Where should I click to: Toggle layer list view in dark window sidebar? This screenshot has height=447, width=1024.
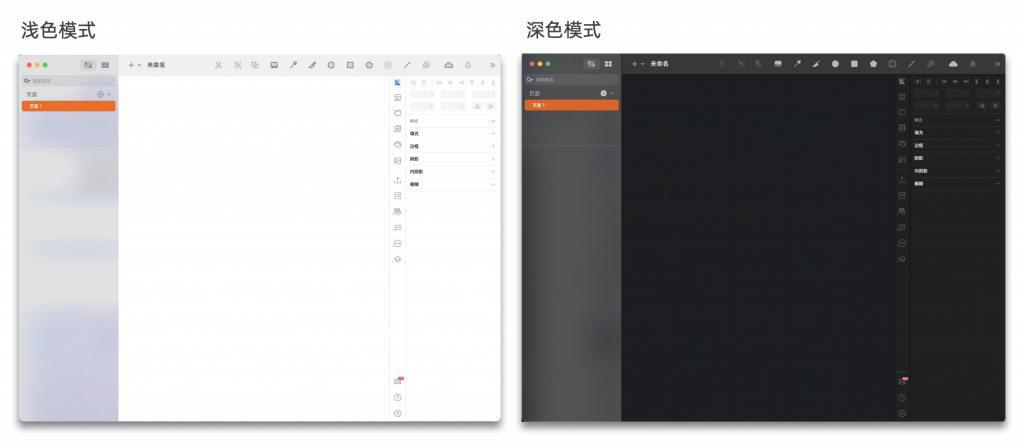click(591, 64)
